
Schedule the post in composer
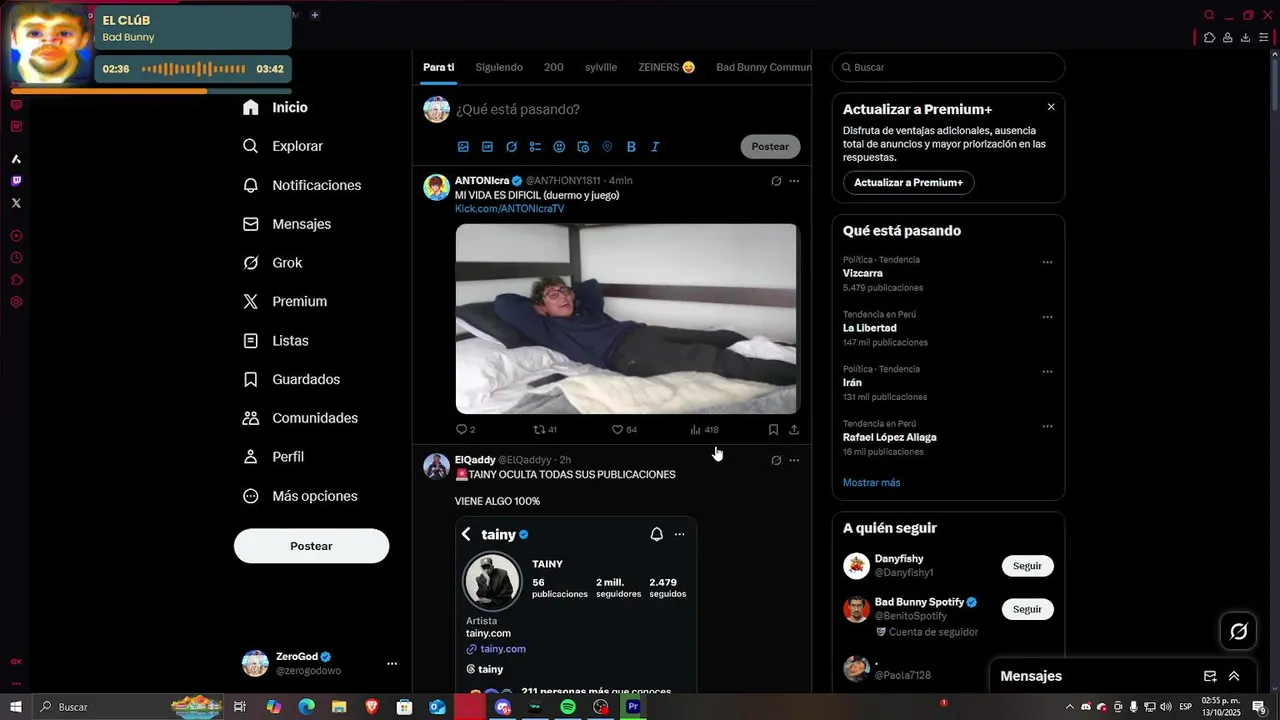coord(583,147)
